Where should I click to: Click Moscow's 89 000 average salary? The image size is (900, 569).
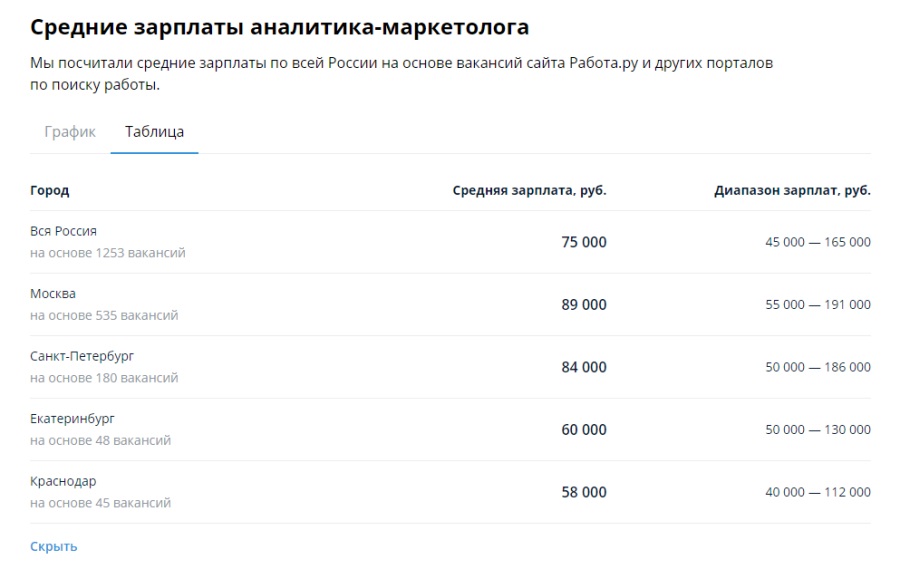(583, 304)
